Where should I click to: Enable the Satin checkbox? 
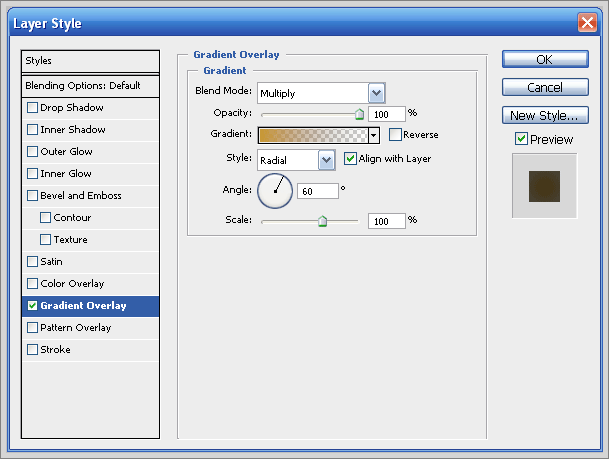32,261
